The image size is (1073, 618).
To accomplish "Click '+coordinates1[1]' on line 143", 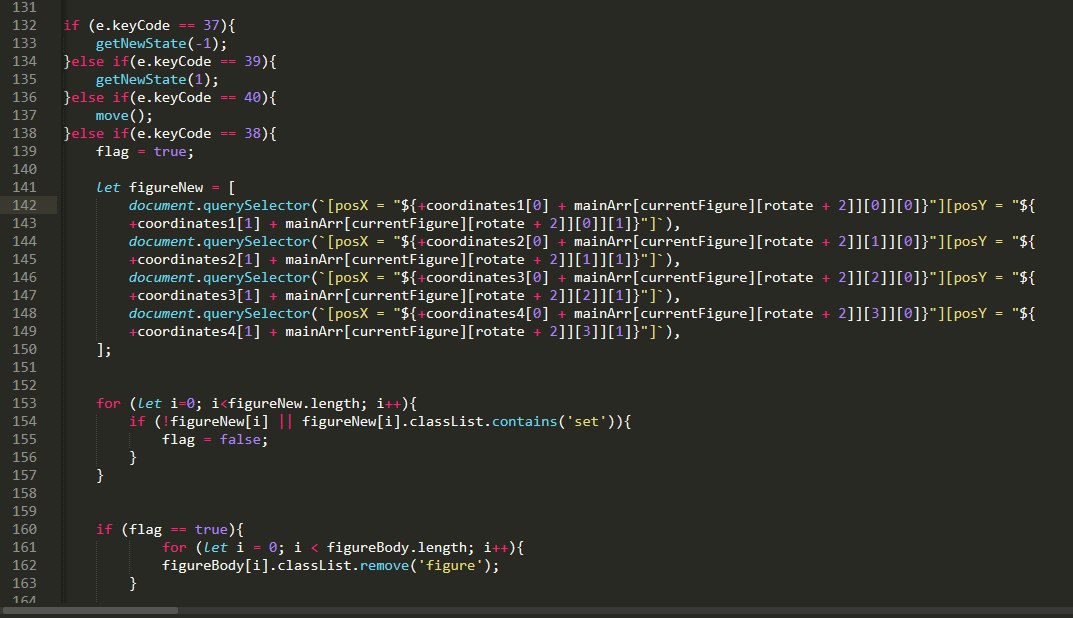I will [x=194, y=223].
